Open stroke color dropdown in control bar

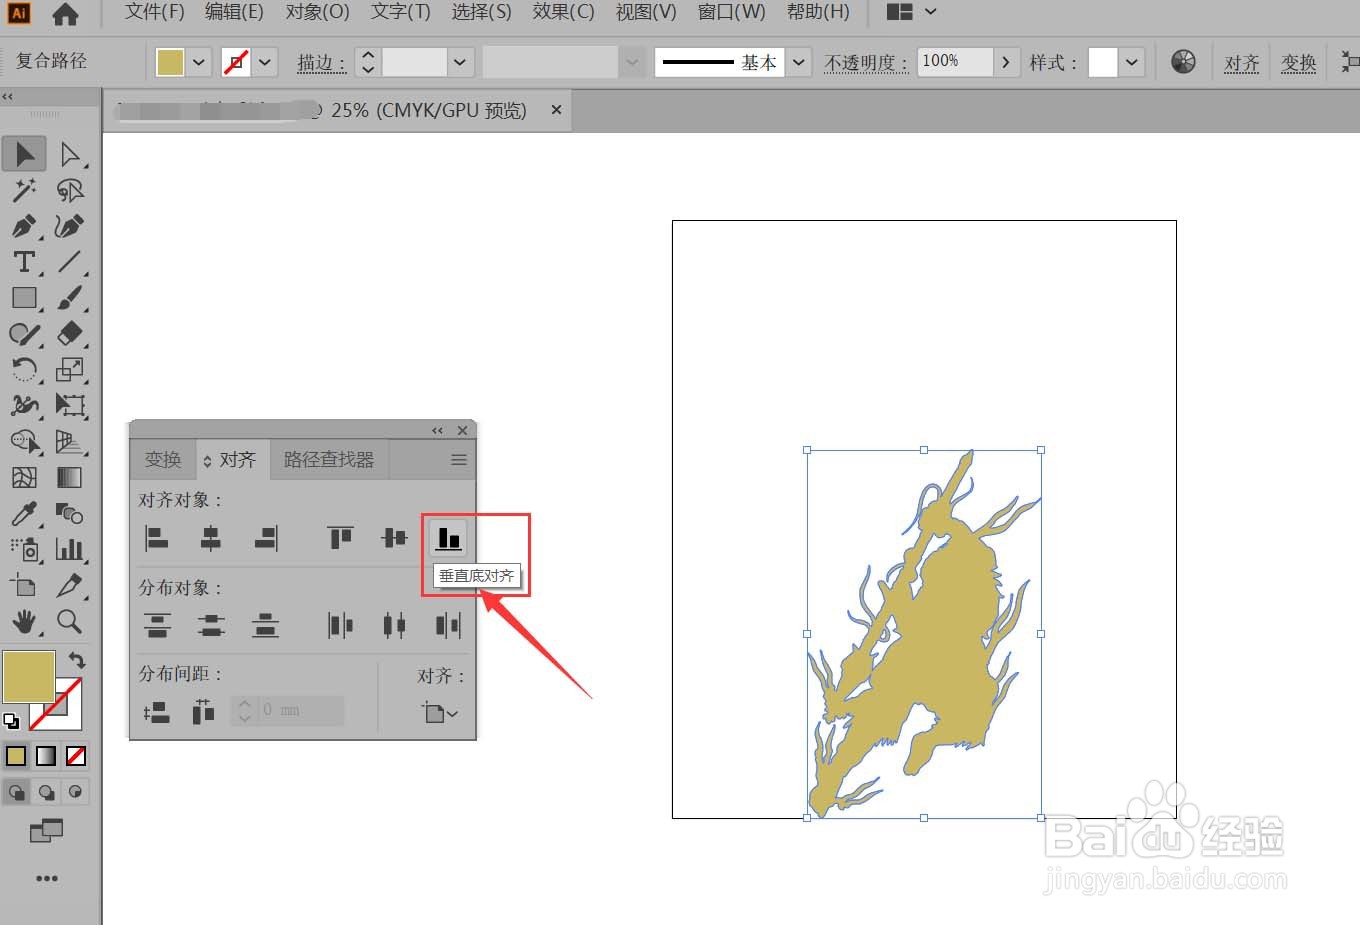pos(265,62)
